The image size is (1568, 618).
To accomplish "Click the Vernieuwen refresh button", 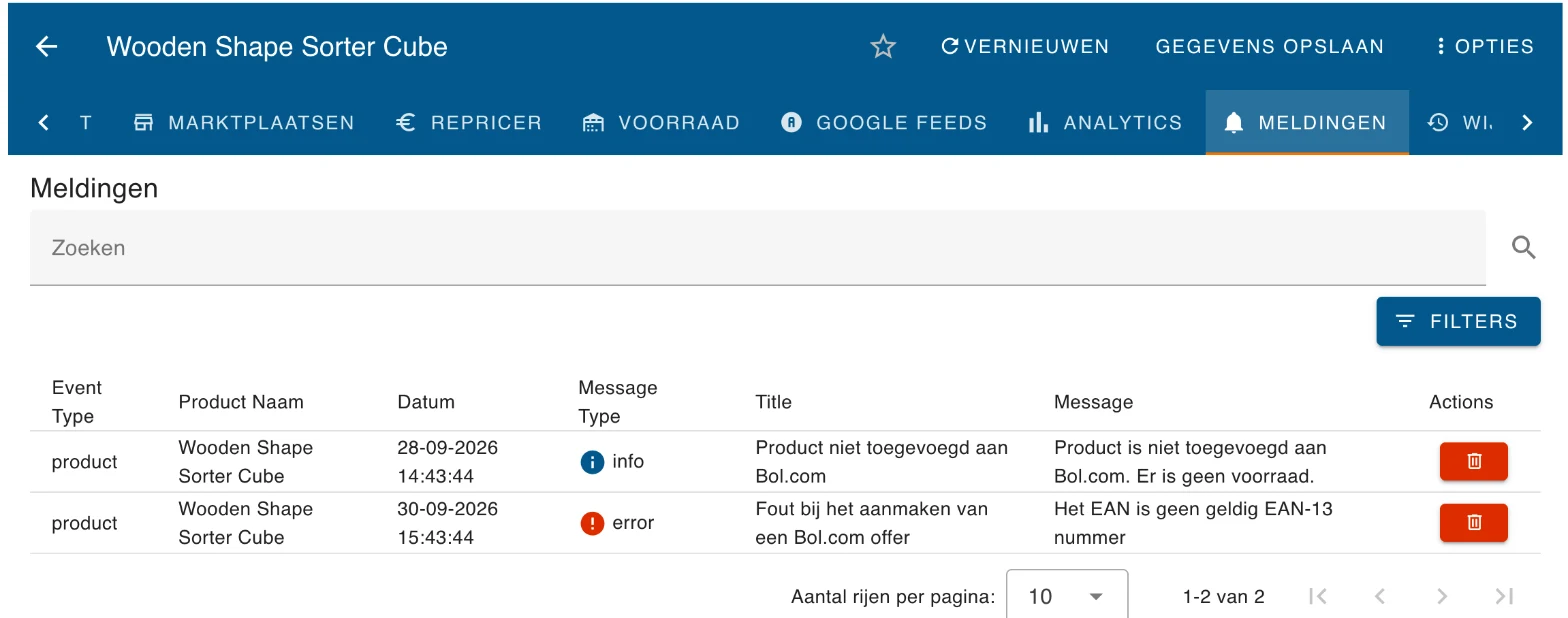I will tap(1025, 47).
